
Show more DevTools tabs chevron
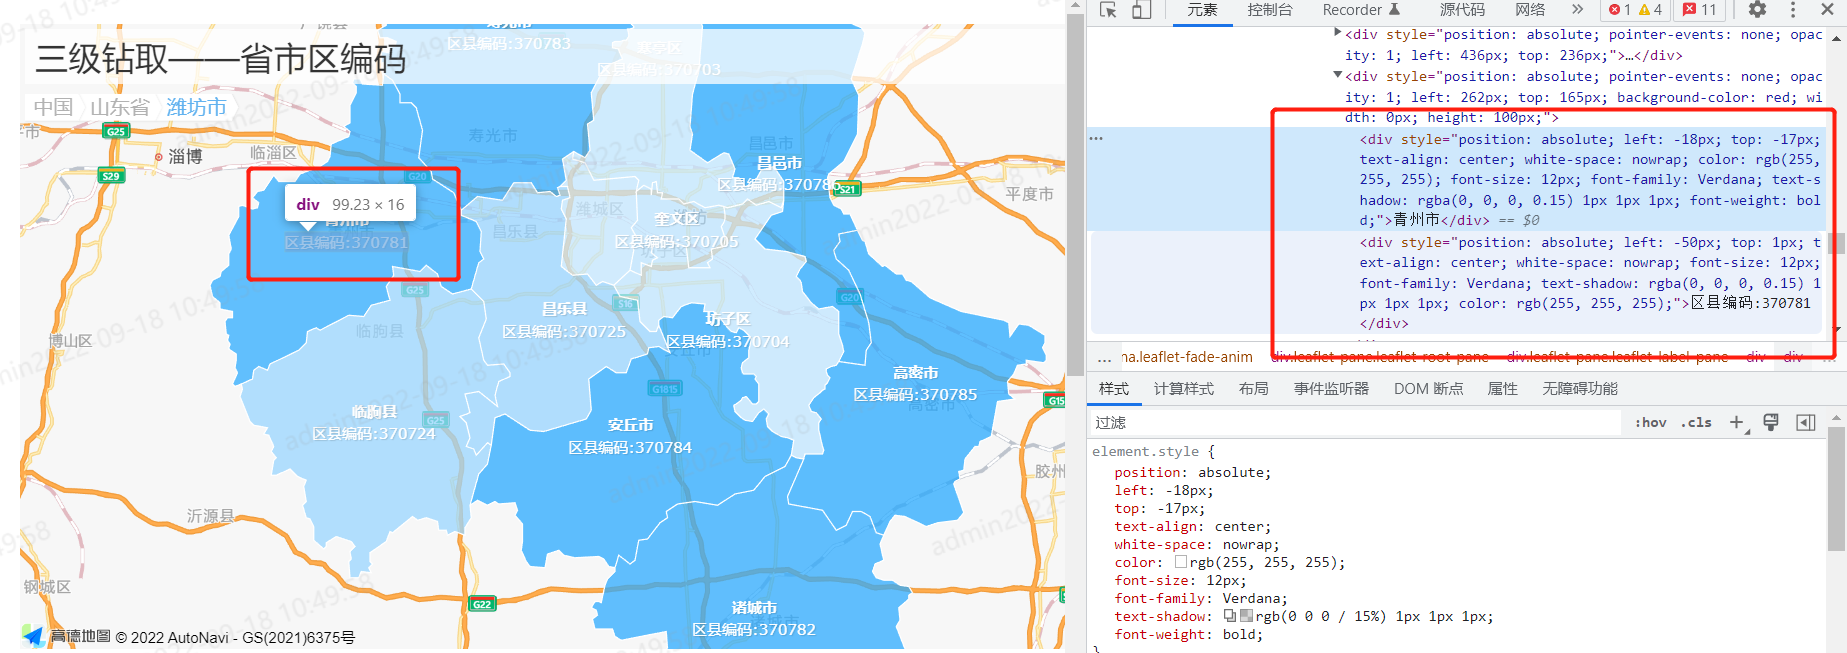[1577, 10]
